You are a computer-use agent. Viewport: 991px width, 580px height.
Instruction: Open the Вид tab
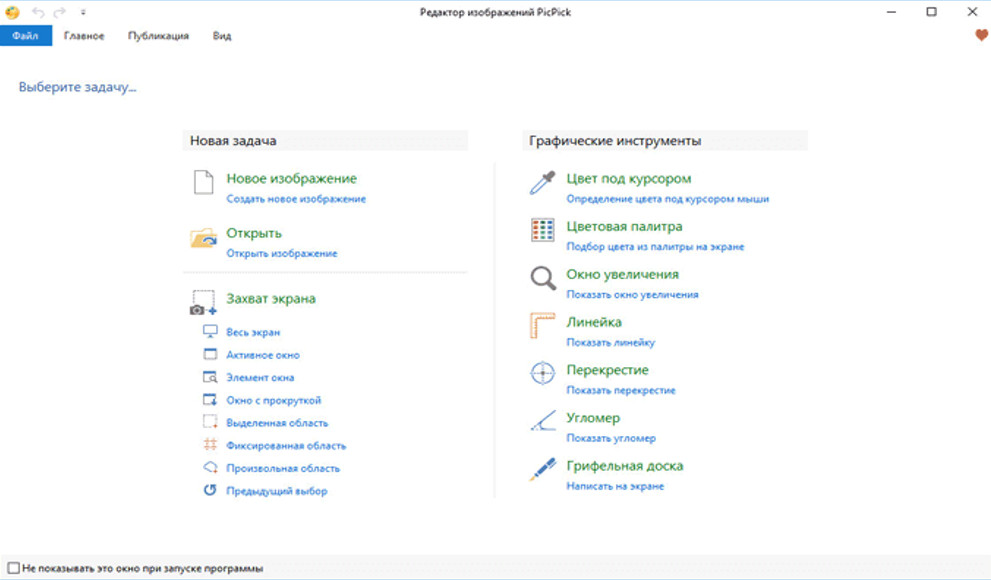coord(222,36)
